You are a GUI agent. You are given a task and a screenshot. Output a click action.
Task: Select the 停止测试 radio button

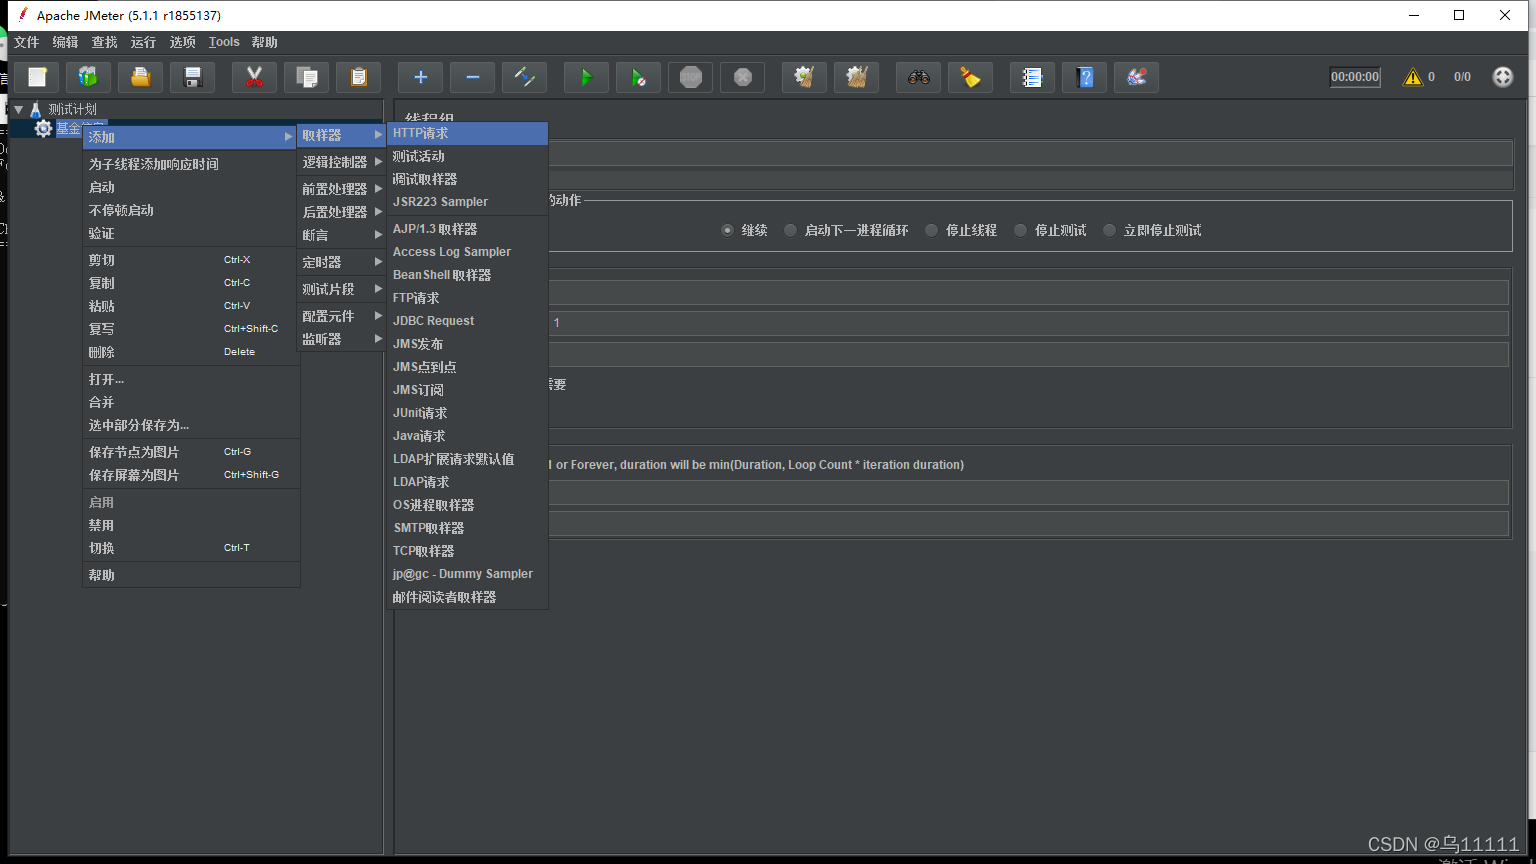point(1021,230)
